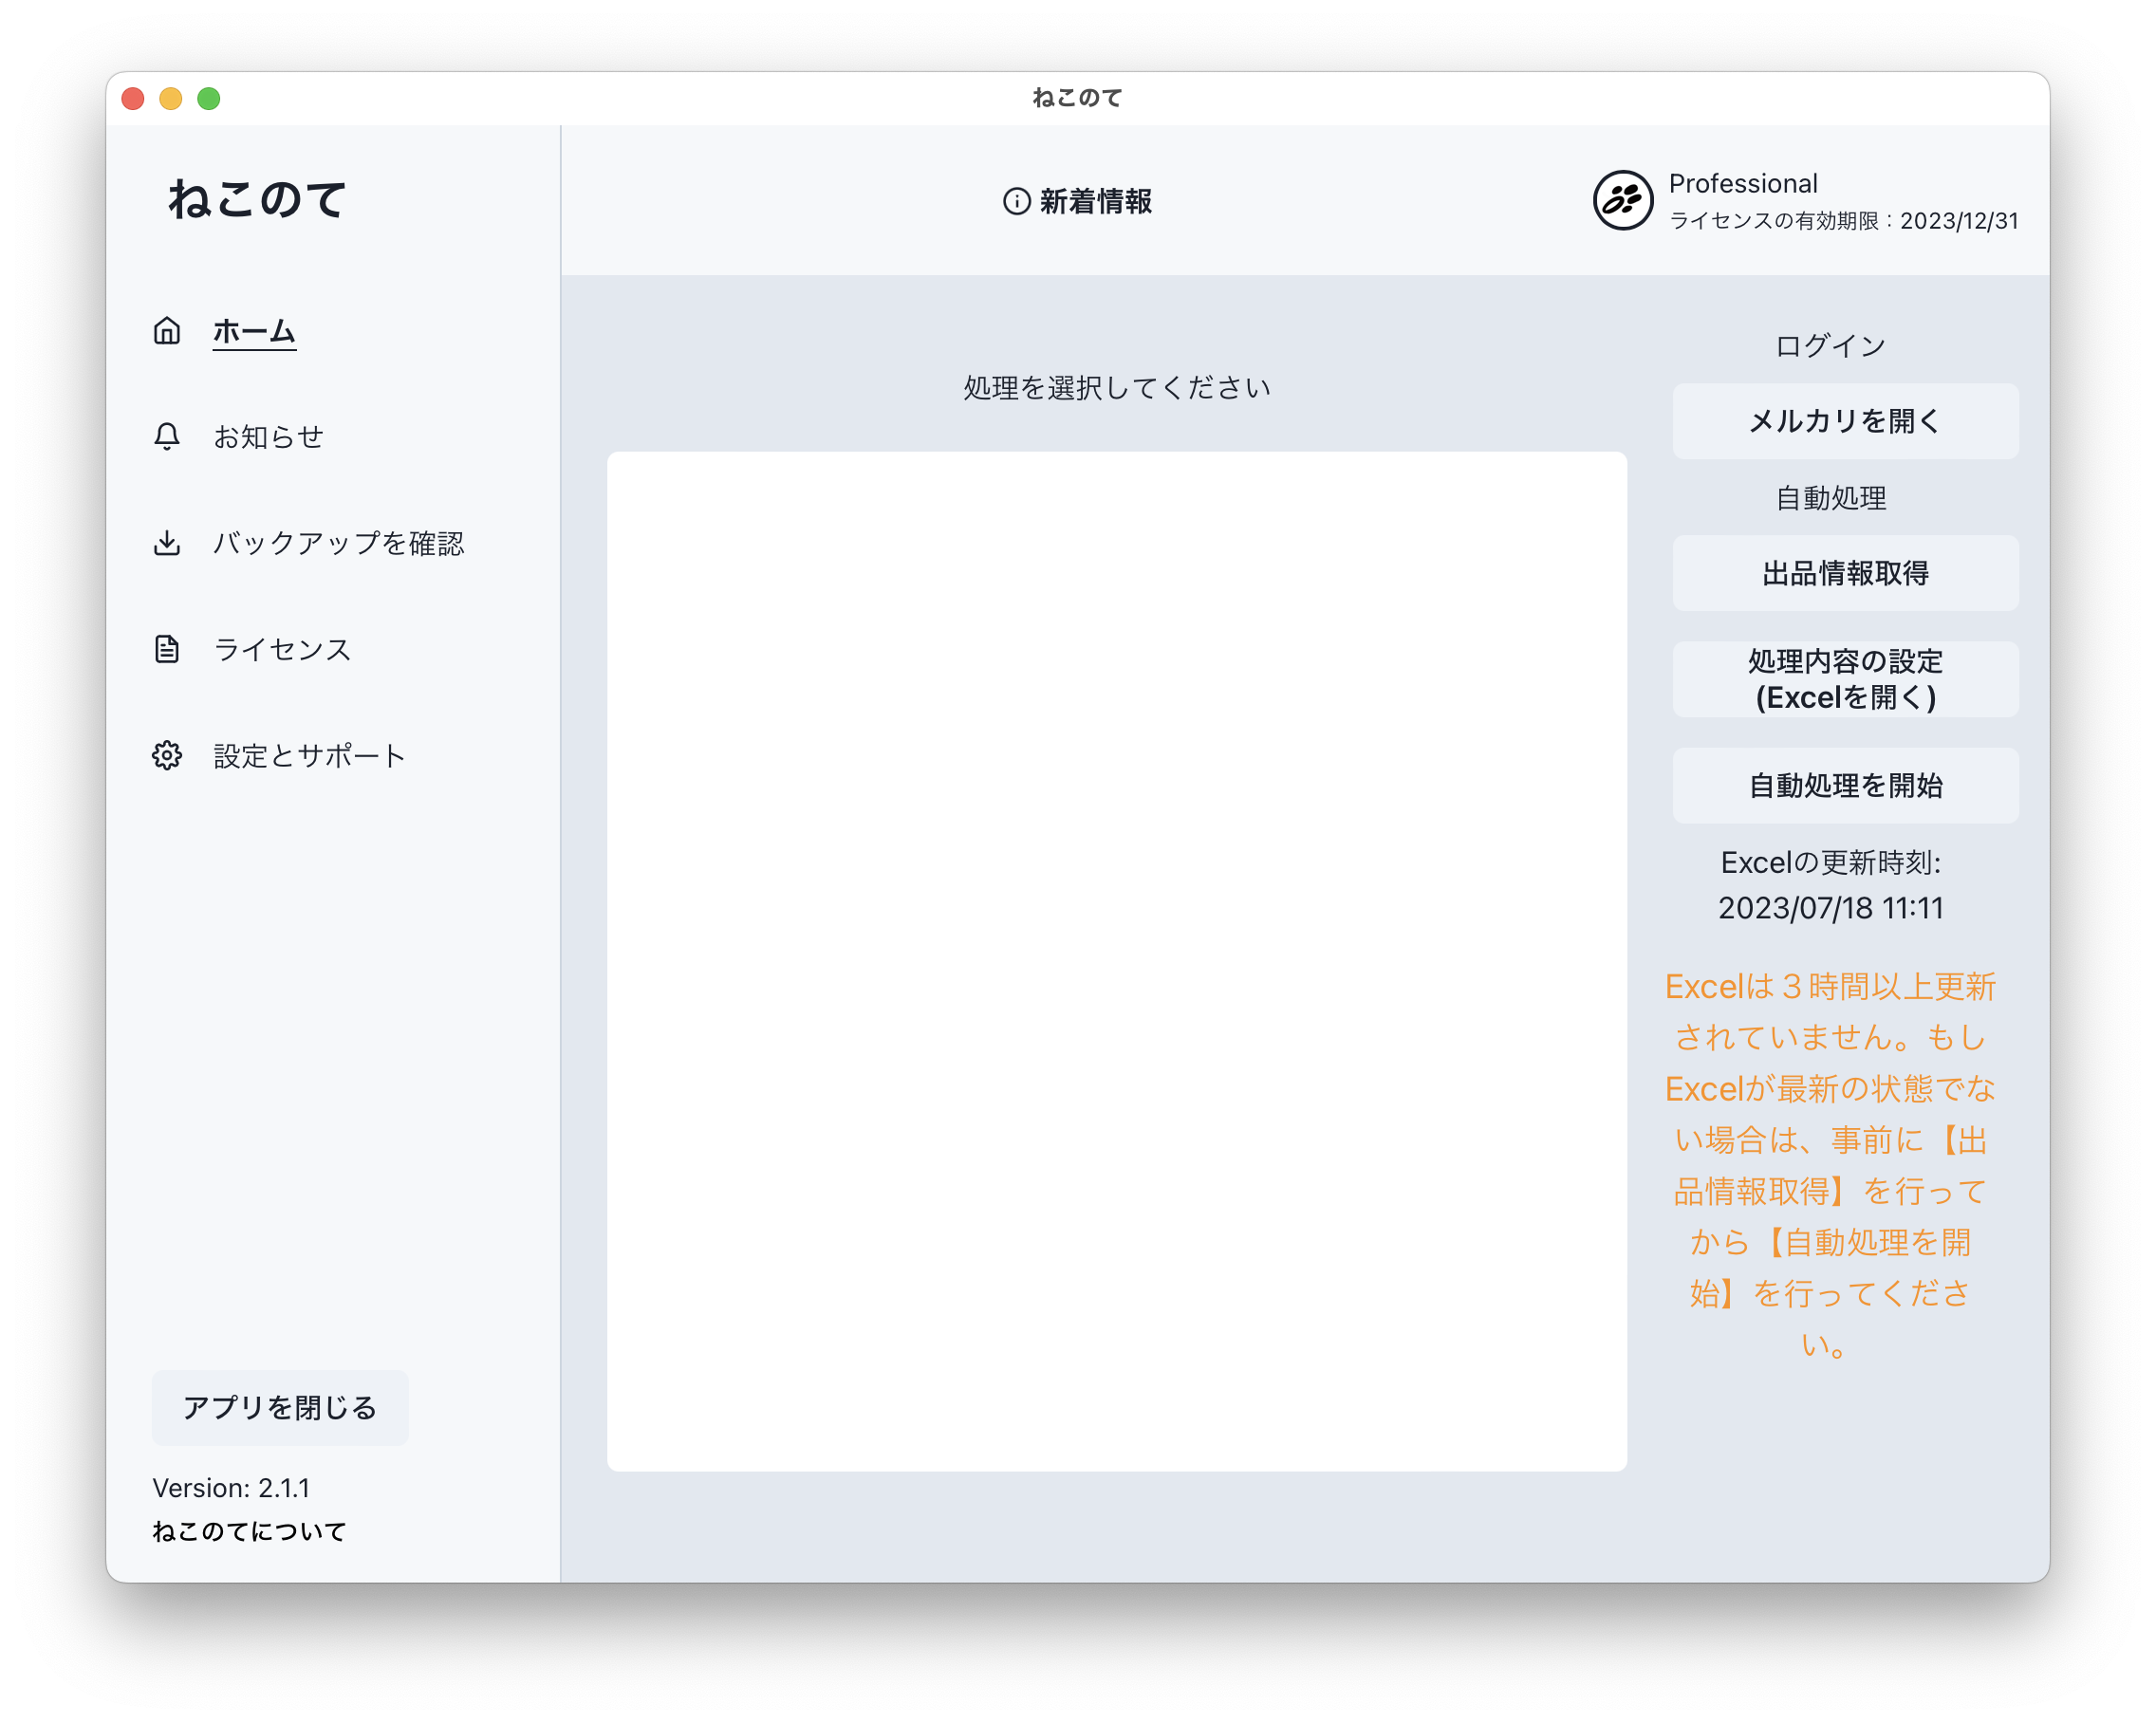Click the gear icon beside 設定とサポート
Screen dimensions: 2156x1723
click(167, 755)
